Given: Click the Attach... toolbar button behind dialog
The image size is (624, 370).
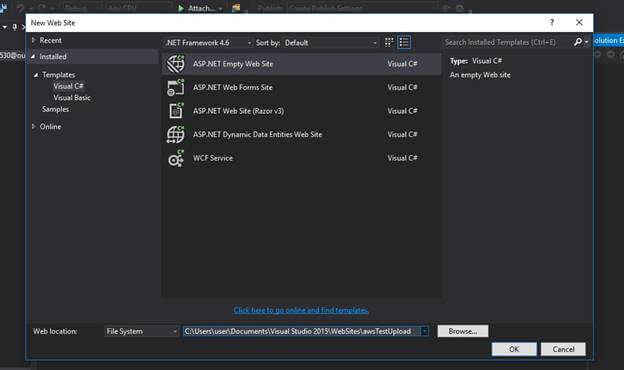Looking at the screenshot, I should pos(200,8).
